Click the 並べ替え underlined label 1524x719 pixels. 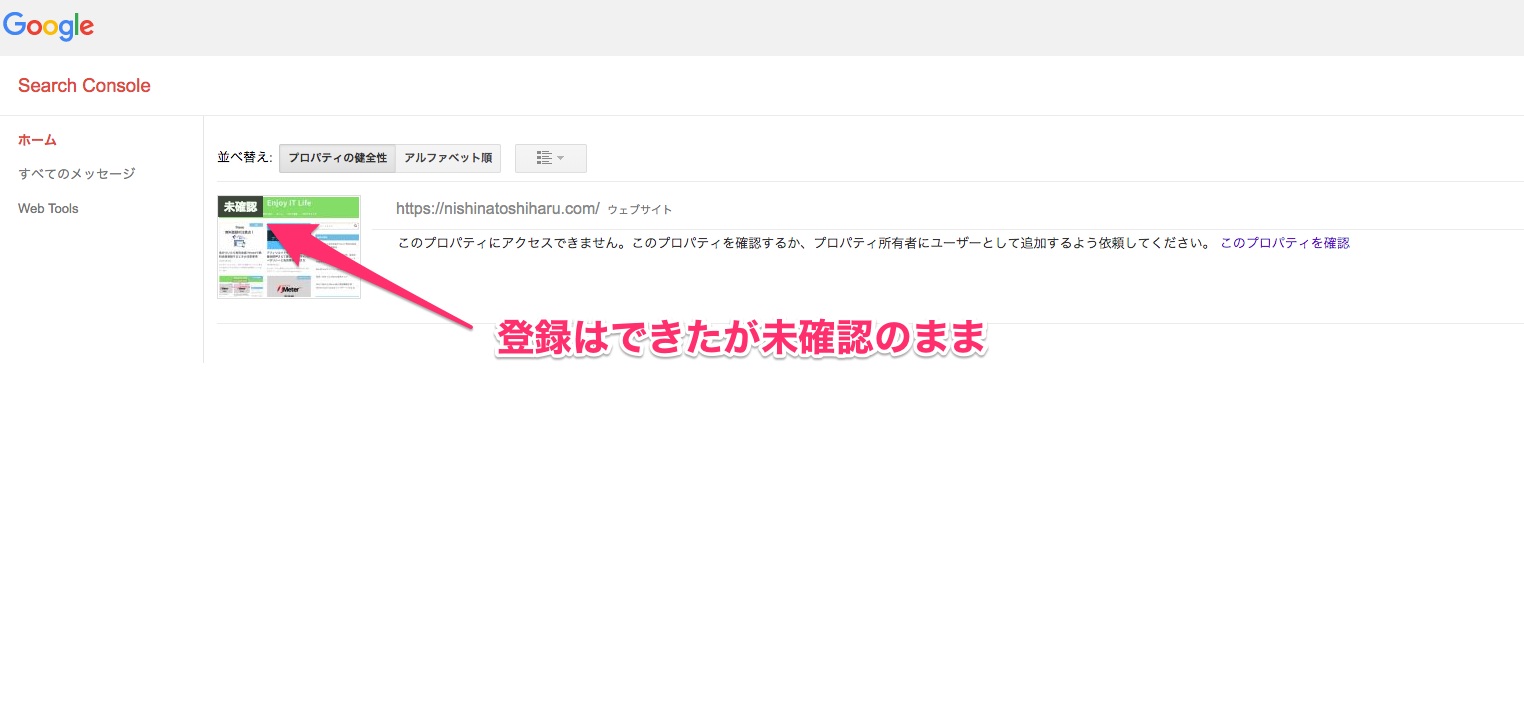pos(240,158)
